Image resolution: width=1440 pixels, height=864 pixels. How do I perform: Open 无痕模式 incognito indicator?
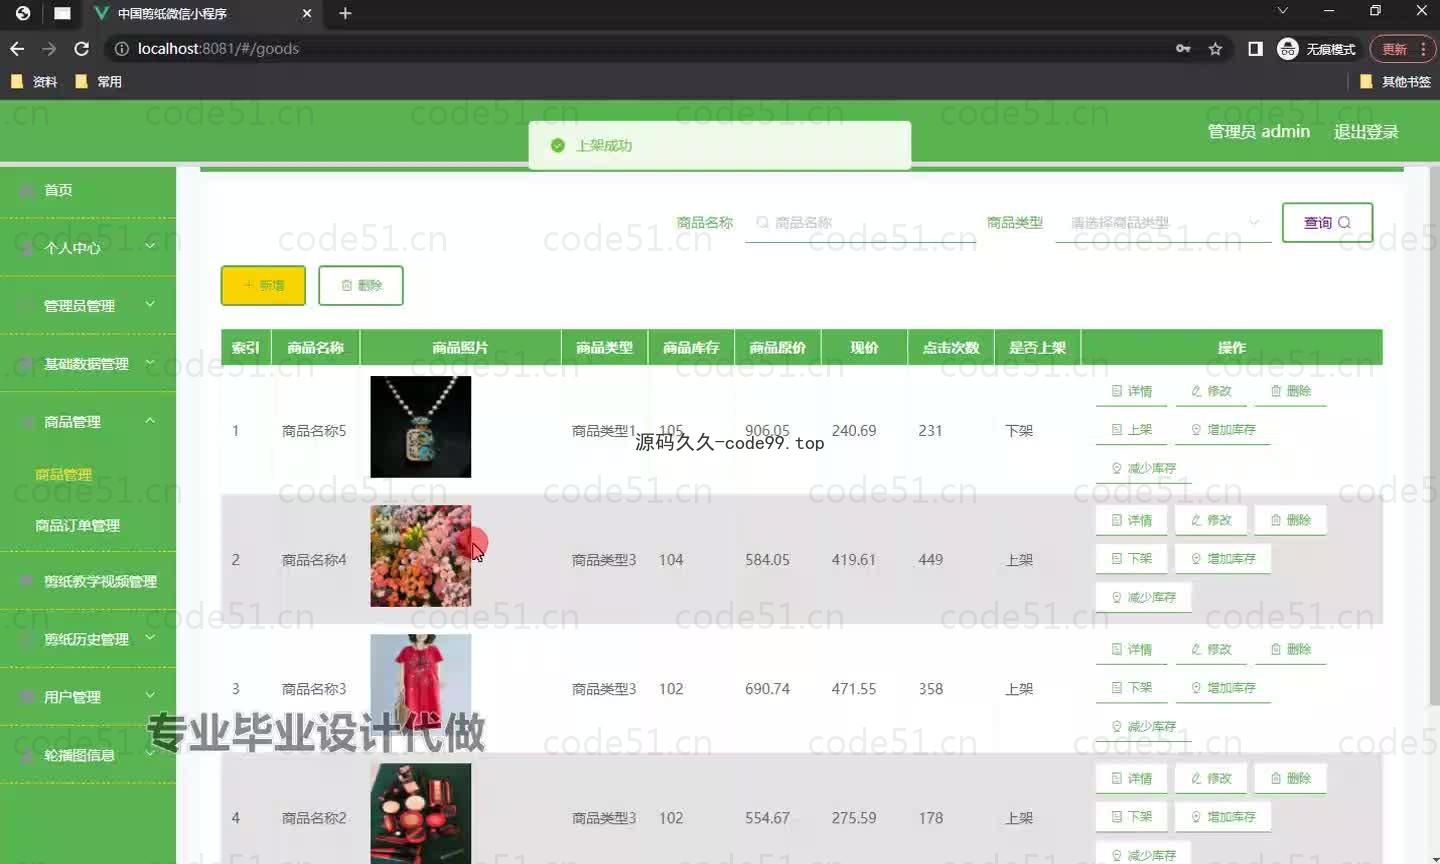click(1317, 49)
